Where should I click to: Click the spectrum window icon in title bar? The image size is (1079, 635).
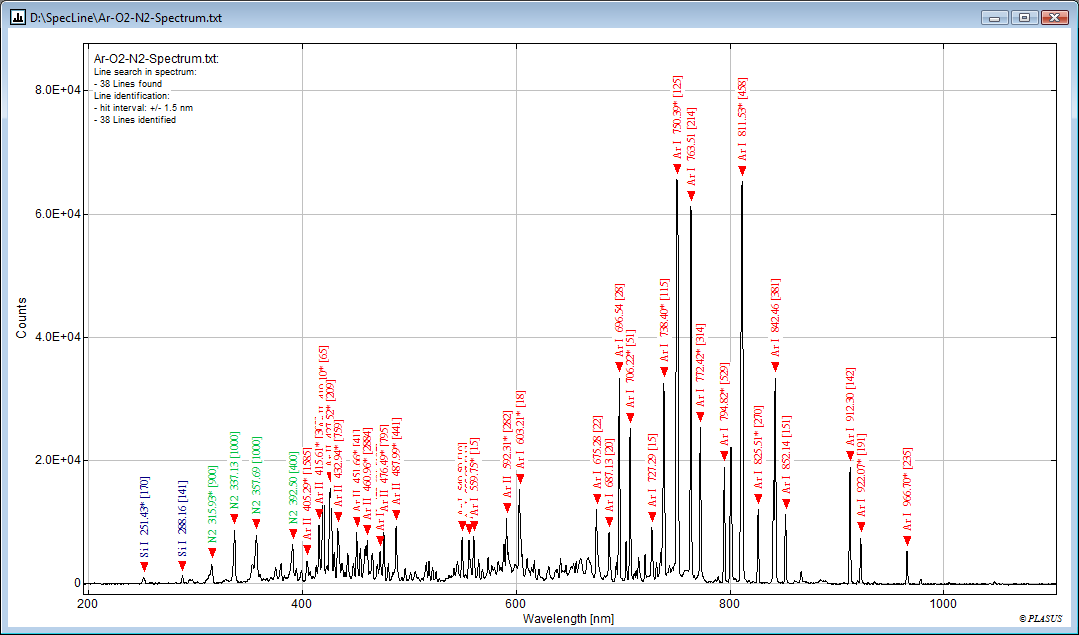17,18
